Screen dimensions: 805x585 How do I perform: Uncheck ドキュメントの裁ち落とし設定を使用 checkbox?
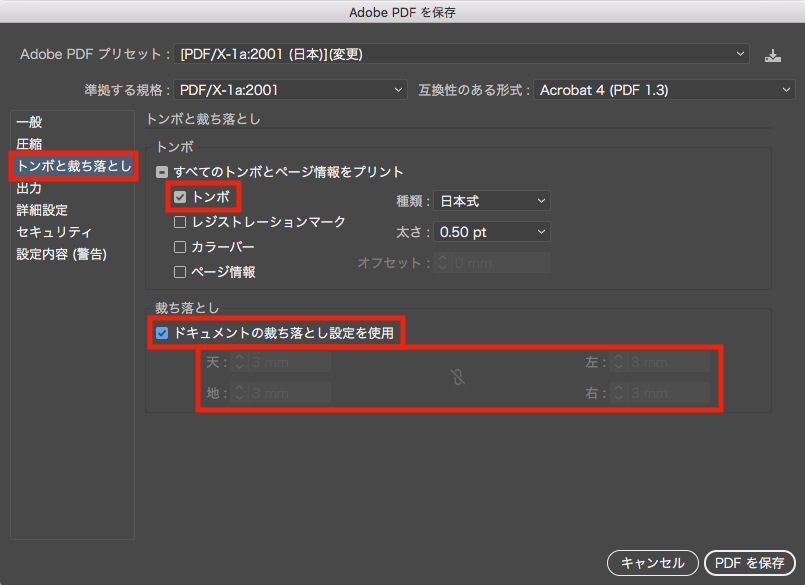point(162,333)
